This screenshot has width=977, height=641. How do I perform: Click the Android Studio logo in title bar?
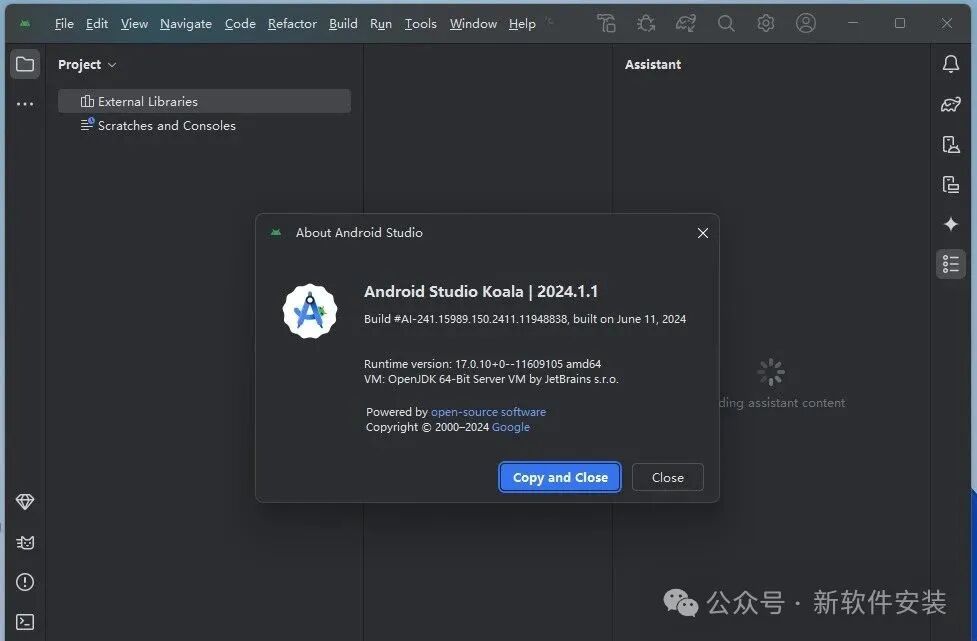tap(25, 24)
